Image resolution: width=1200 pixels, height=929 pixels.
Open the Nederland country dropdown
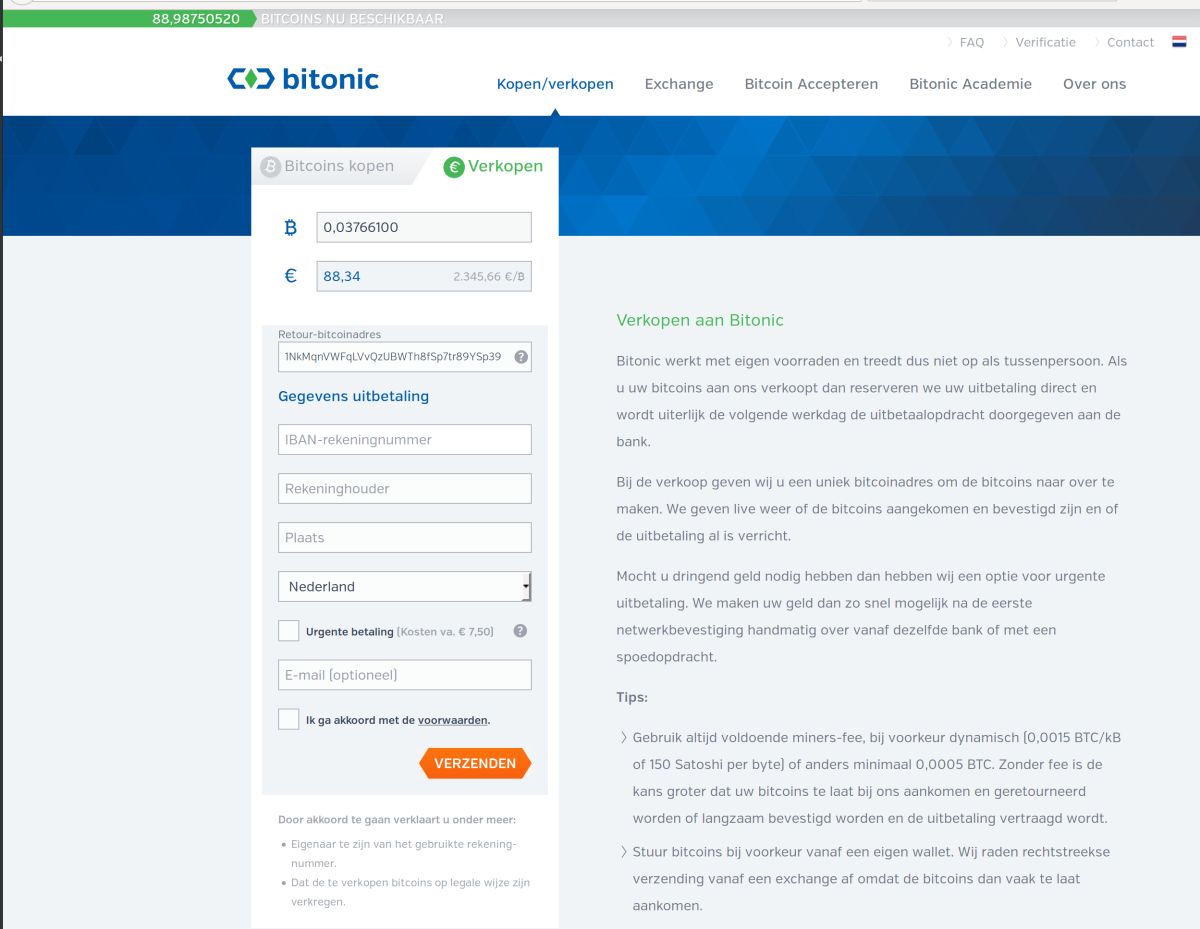[404, 586]
